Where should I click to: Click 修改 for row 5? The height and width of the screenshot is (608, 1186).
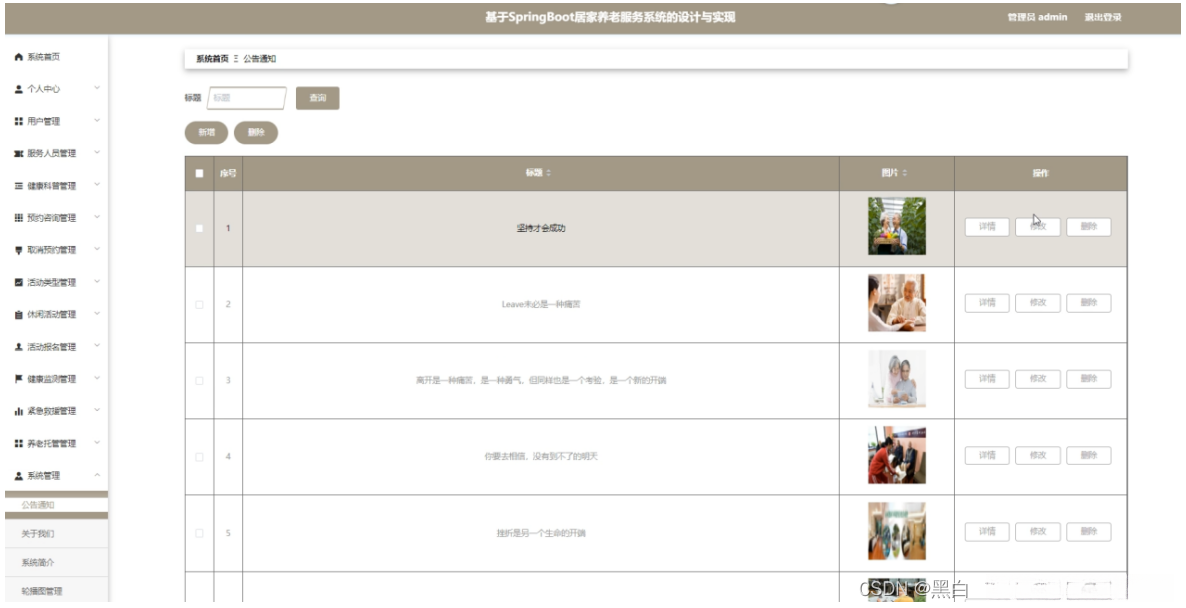pos(1038,532)
